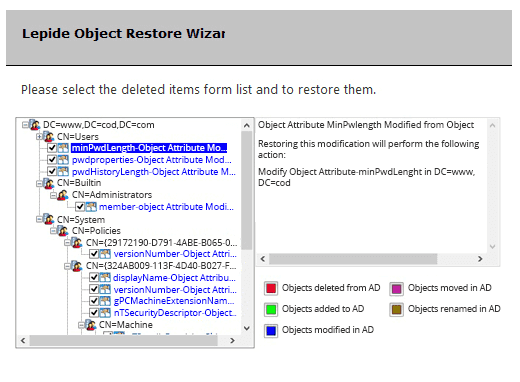Collapse the CN=Policies tree node
The width and height of the screenshot is (520, 382).
point(53,231)
